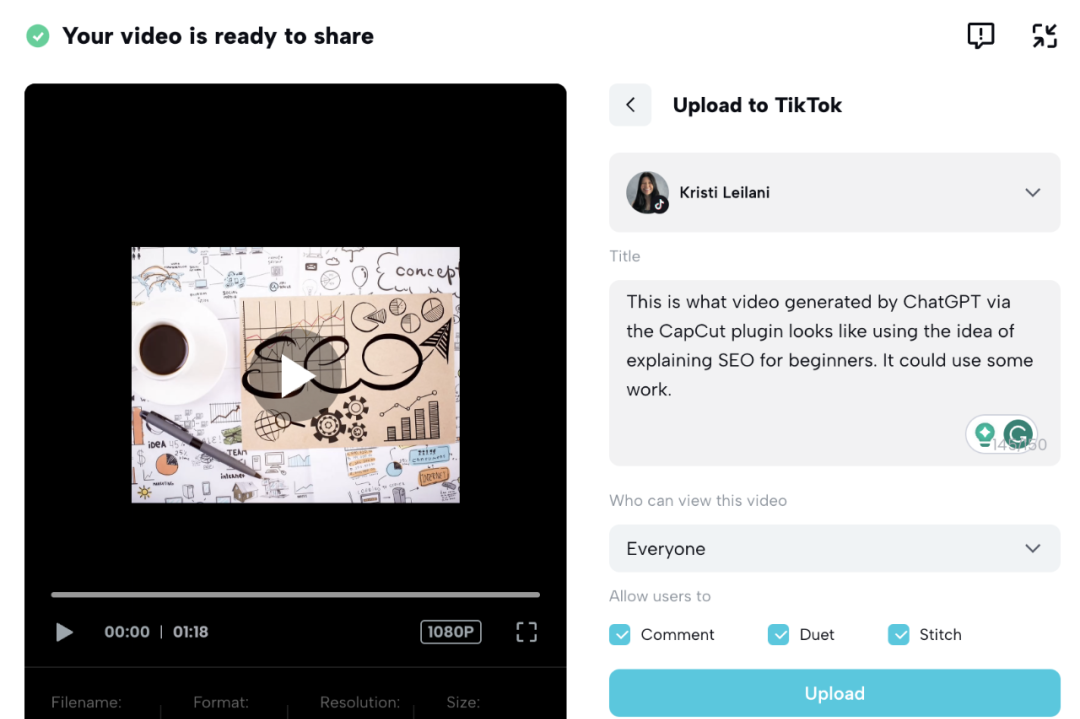Uncheck the Comment checkbox
Image resolution: width=1080 pixels, height=719 pixels.
pyautogui.click(x=620, y=634)
